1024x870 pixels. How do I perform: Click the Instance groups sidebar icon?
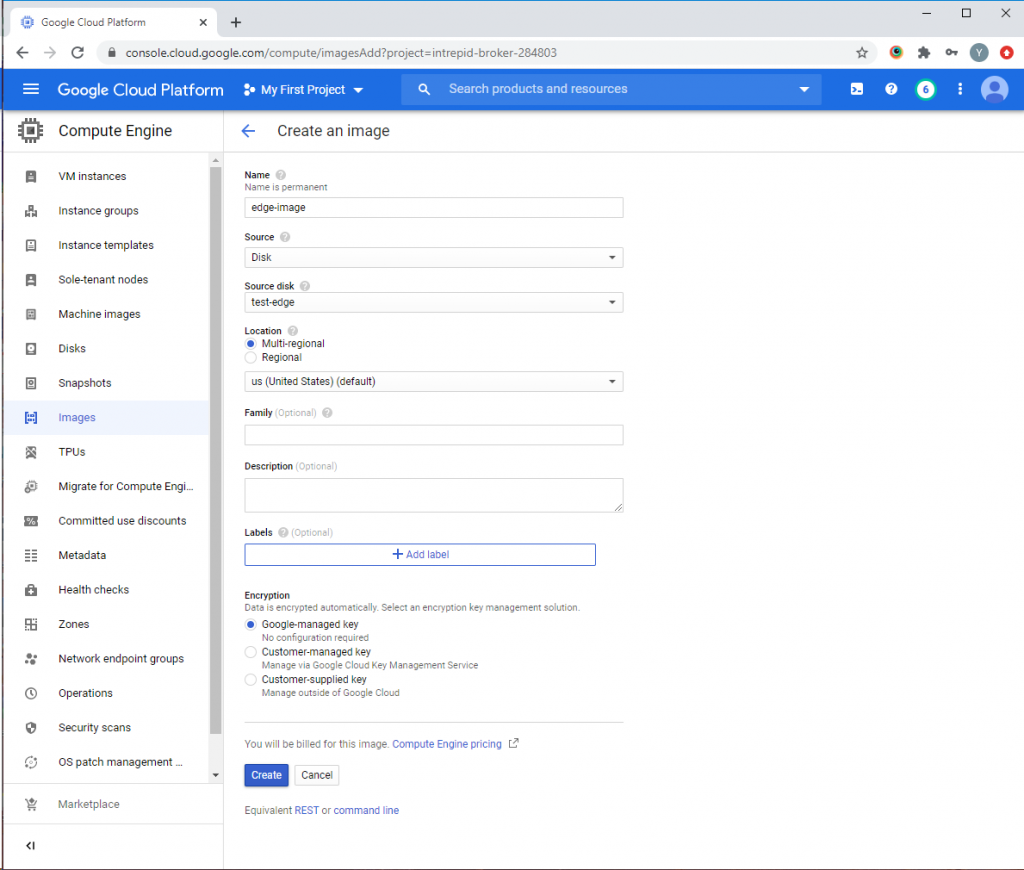click(x=31, y=211)
